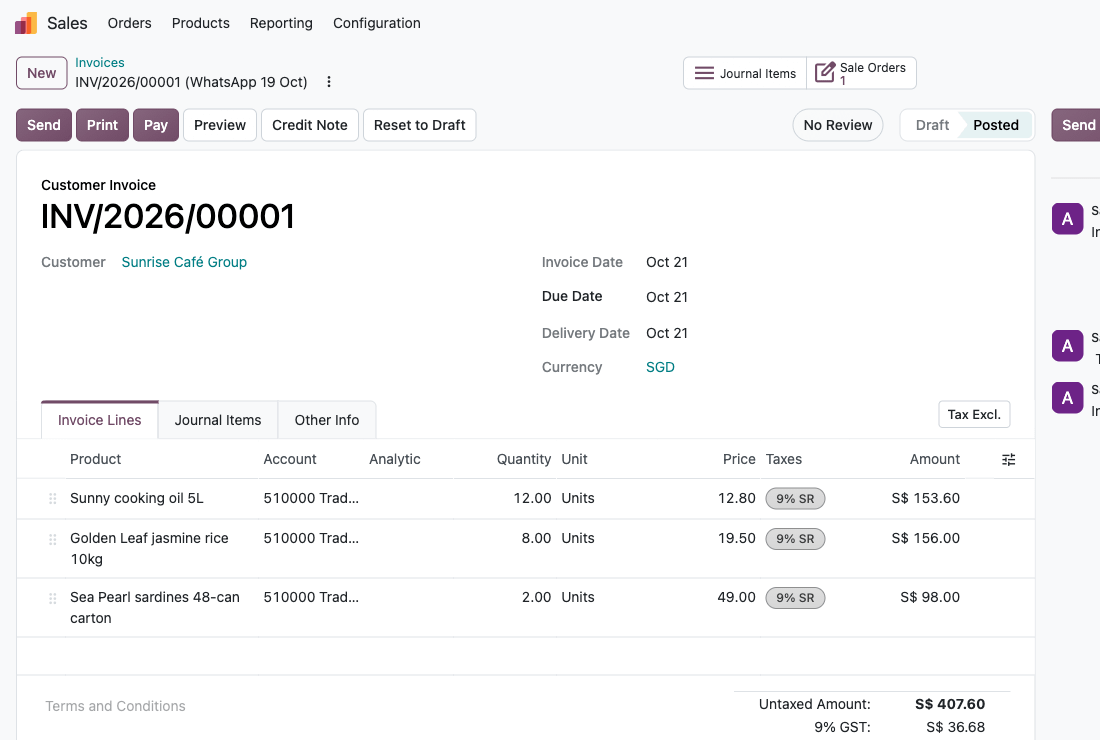Switch to the Journal Items tab

click(217, 420)
